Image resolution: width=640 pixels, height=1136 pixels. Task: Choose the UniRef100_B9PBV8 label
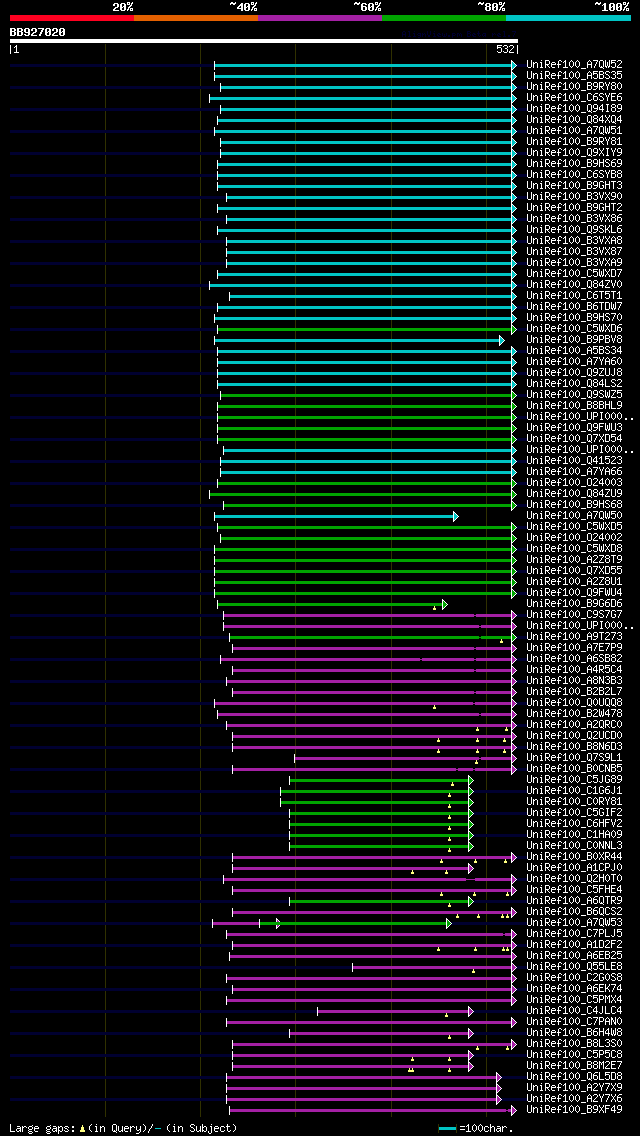pyautogui.click(x=574, y=340)
